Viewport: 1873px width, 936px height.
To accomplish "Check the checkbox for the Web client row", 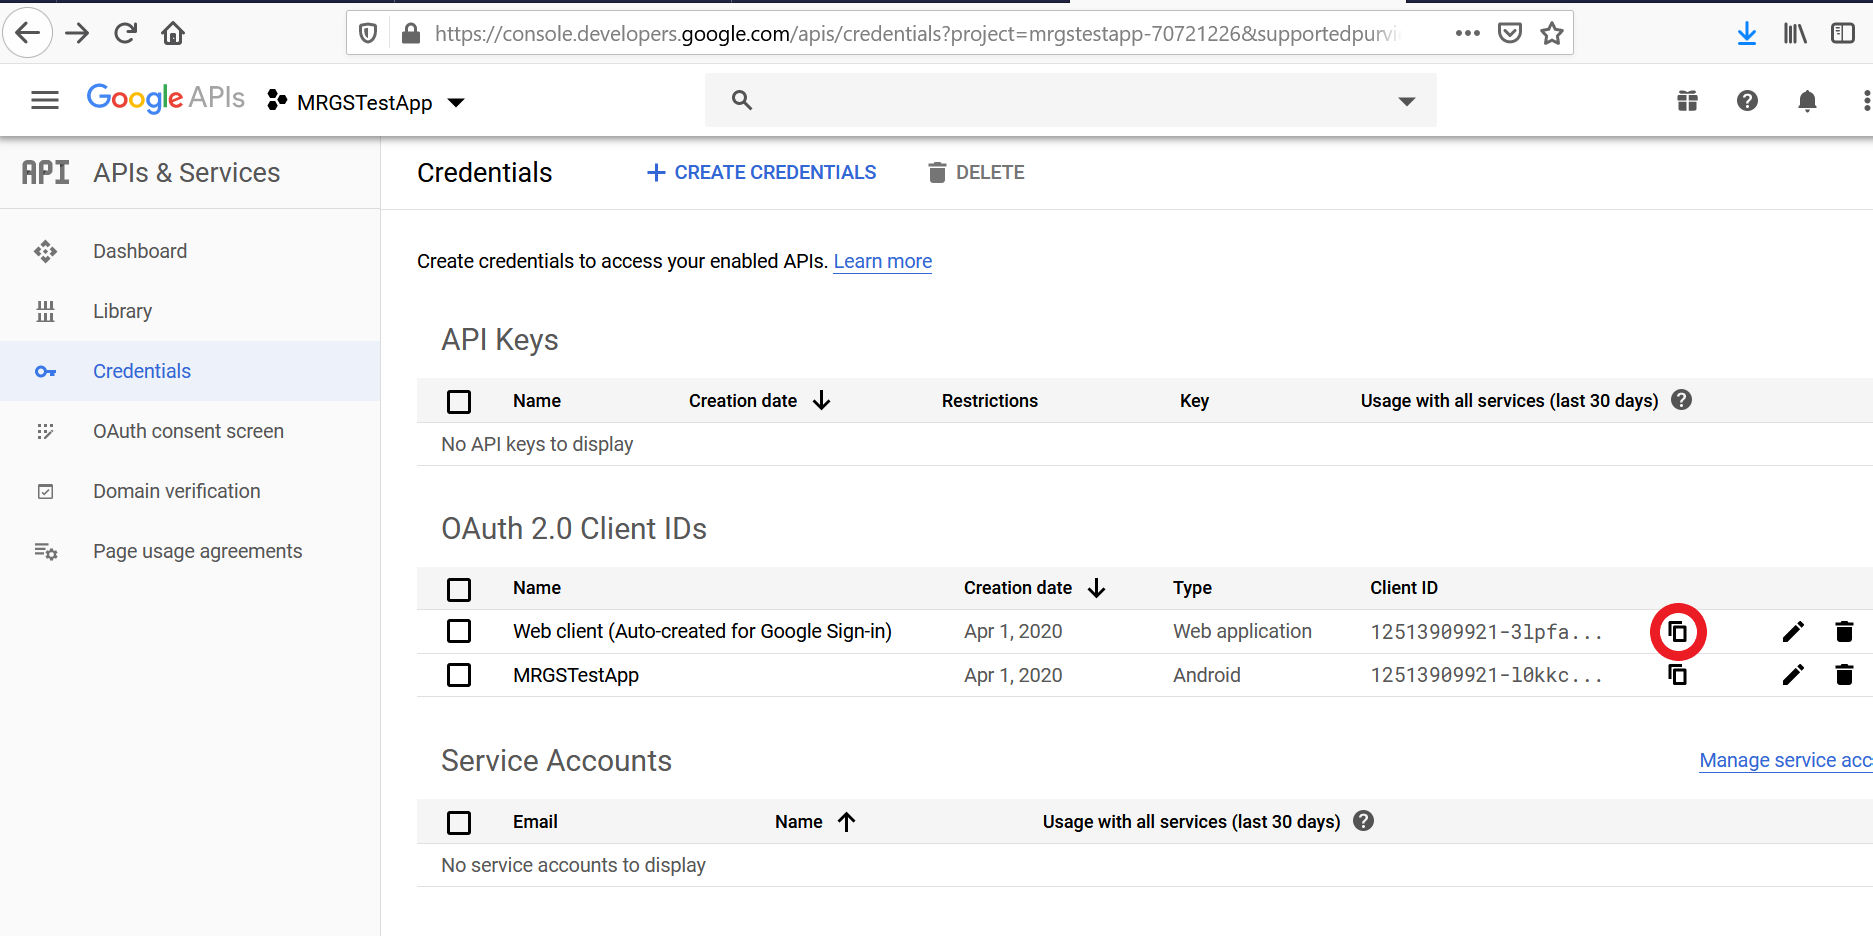I will (x=459, y=631).
